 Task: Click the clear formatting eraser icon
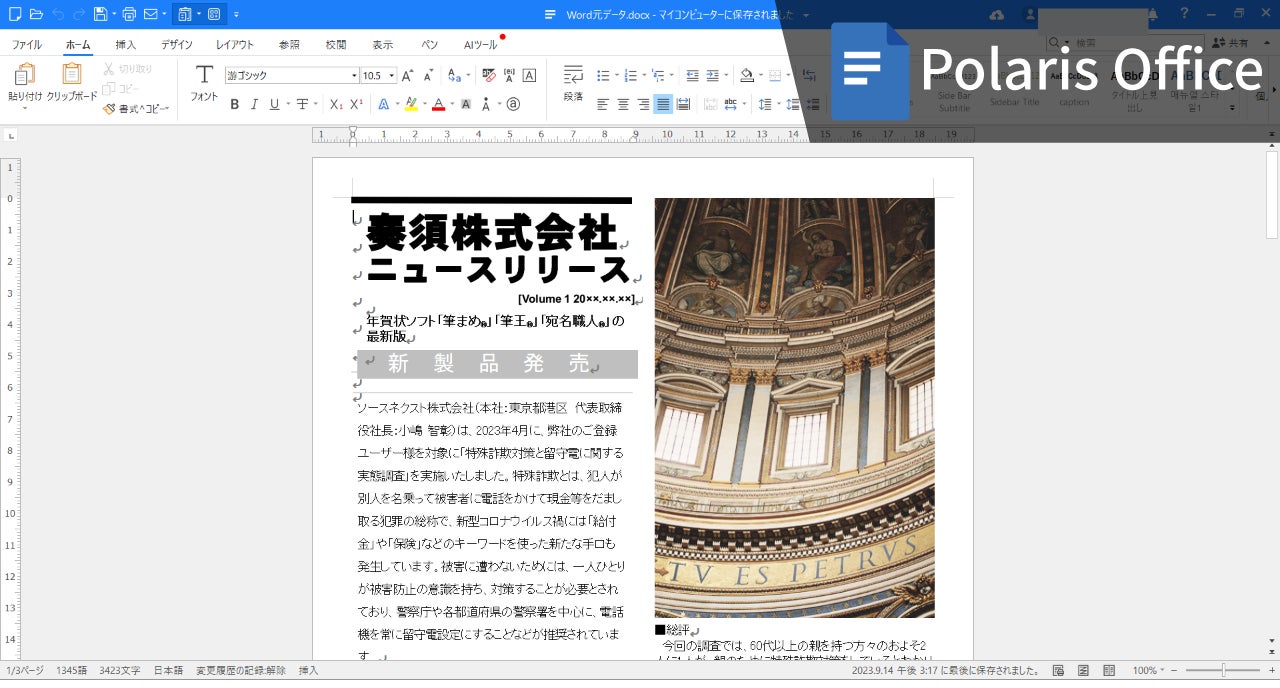(489, 75)
